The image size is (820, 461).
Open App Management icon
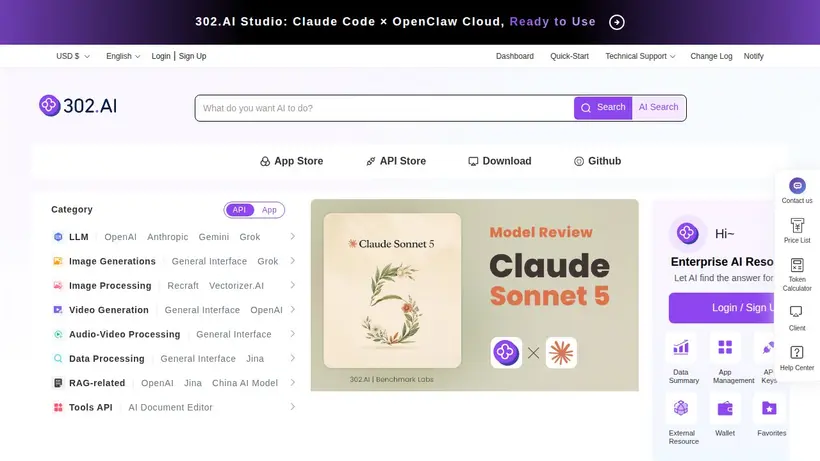click(x=725, y=348)
